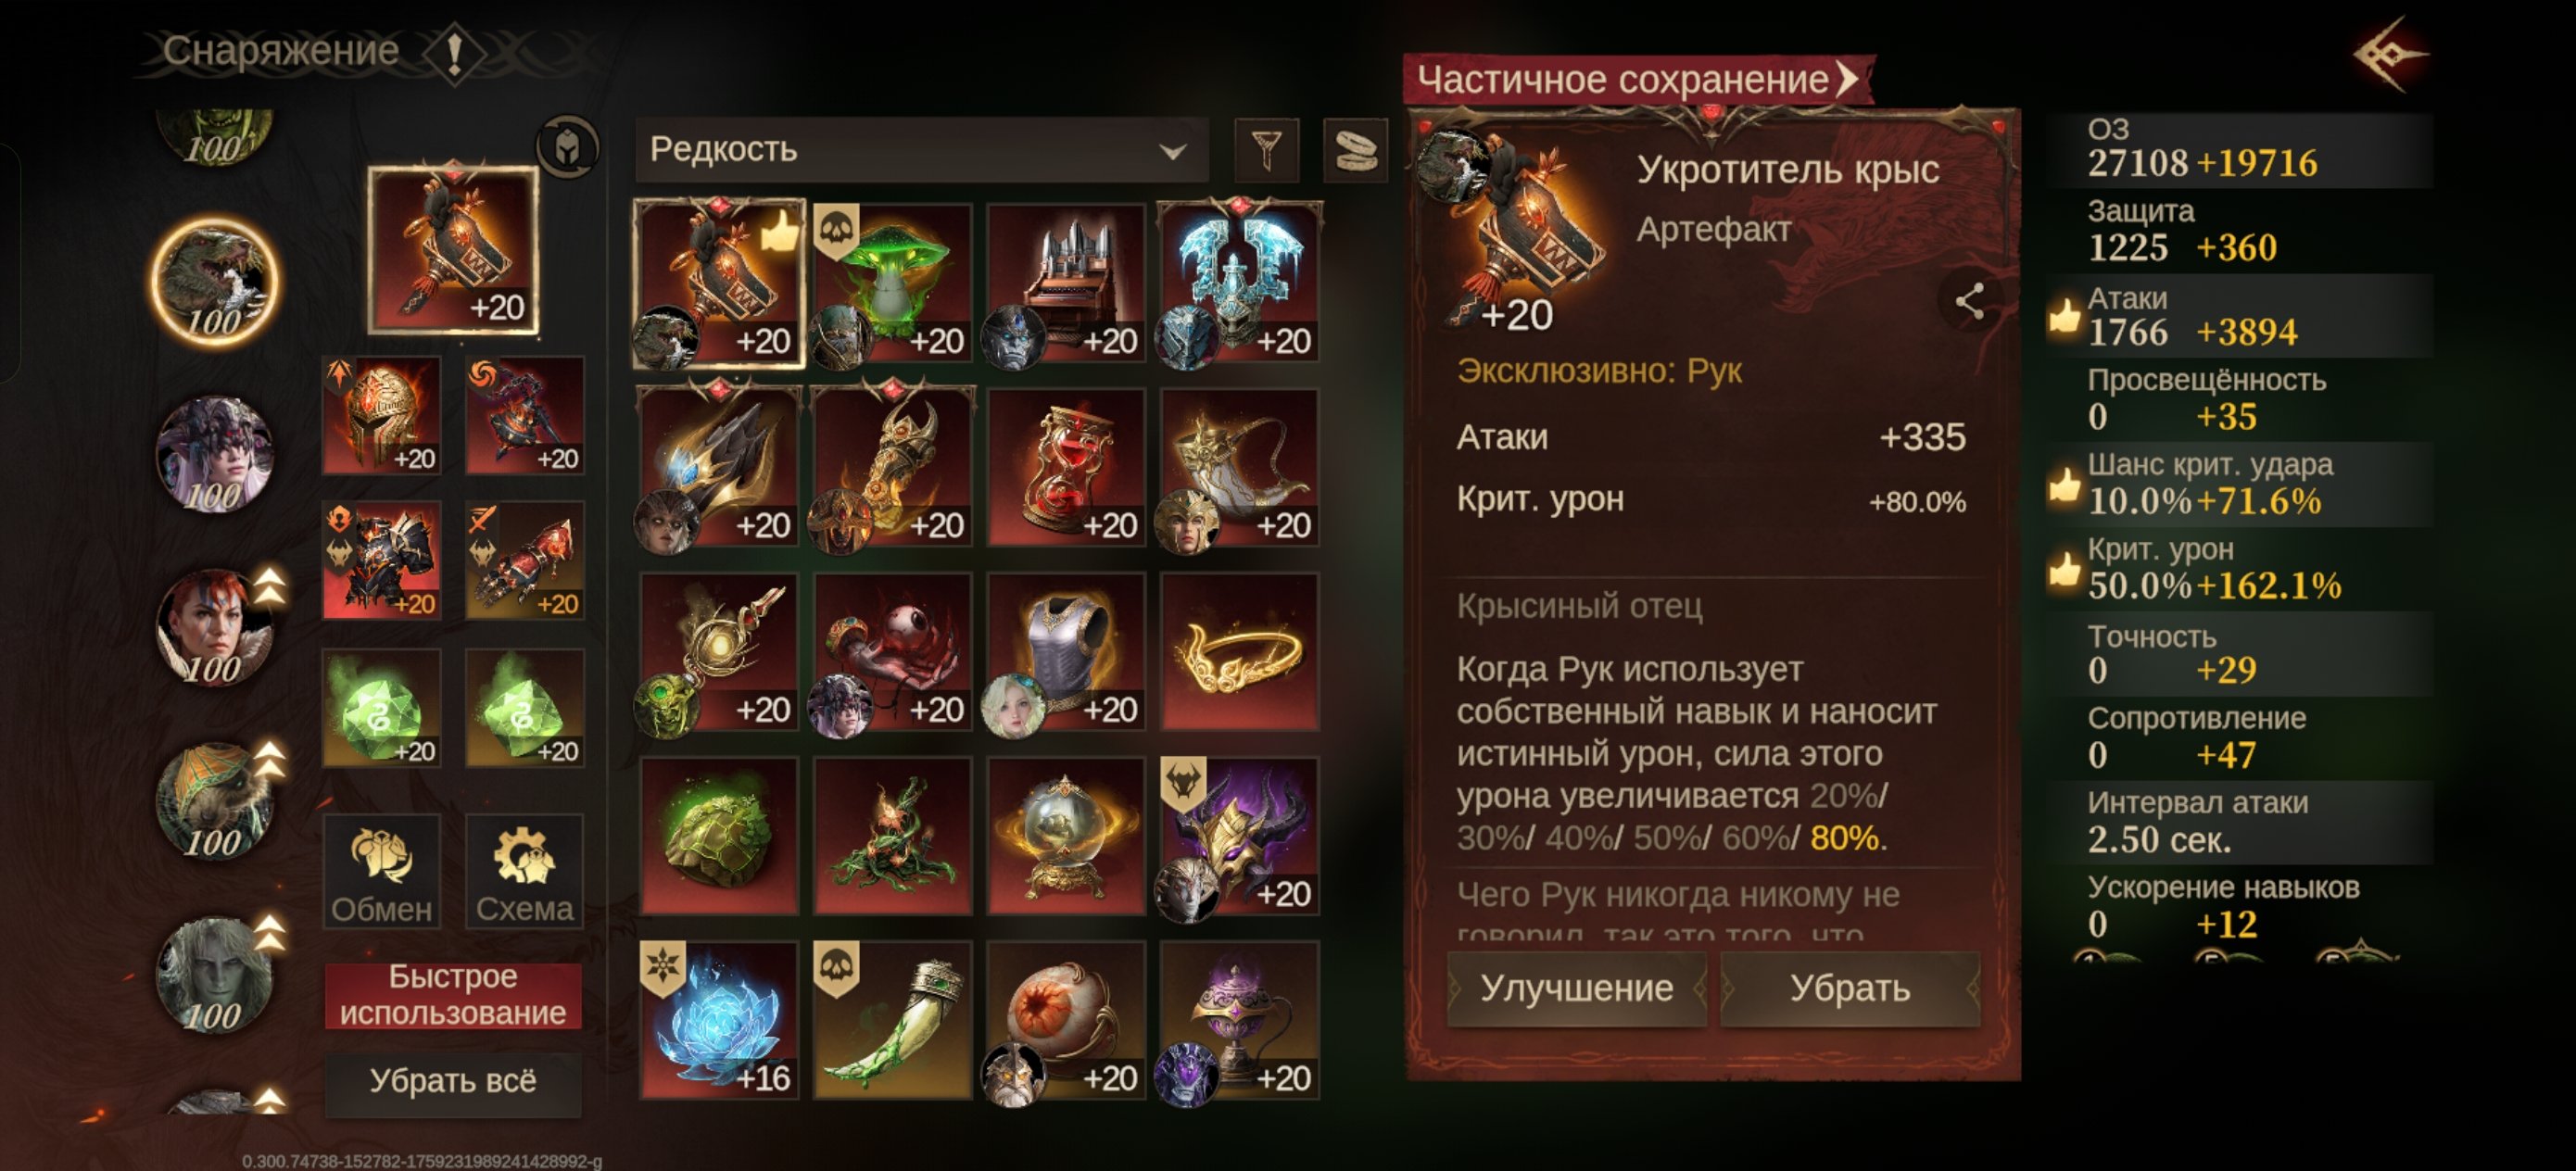Toggle the helmet view icon above equipped artifact

[567, 147]
